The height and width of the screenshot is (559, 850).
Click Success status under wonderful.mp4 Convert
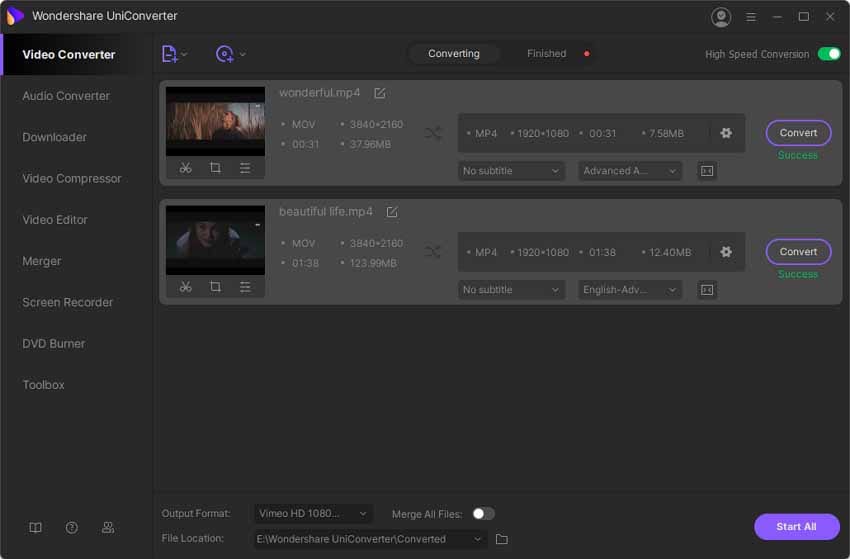coord(797,155)
